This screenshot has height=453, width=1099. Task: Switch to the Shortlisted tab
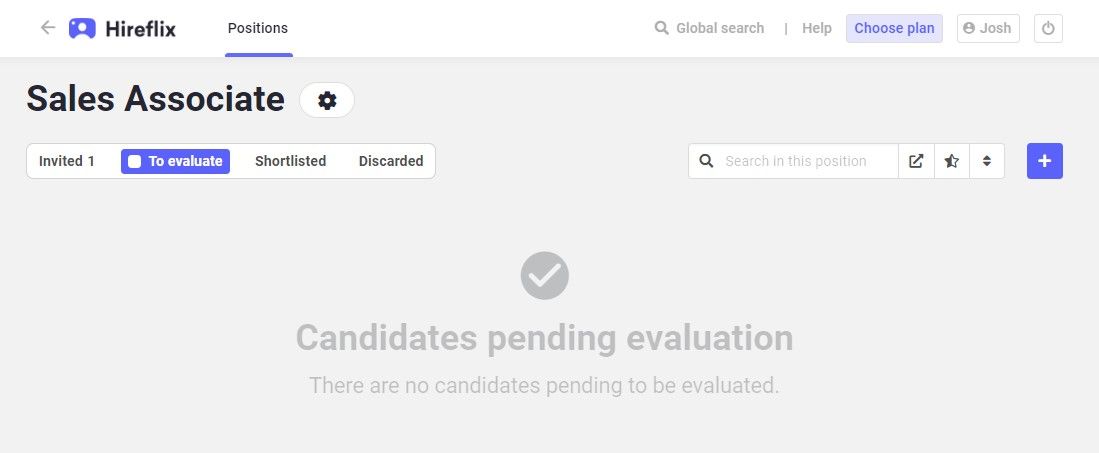coord(290,161)
